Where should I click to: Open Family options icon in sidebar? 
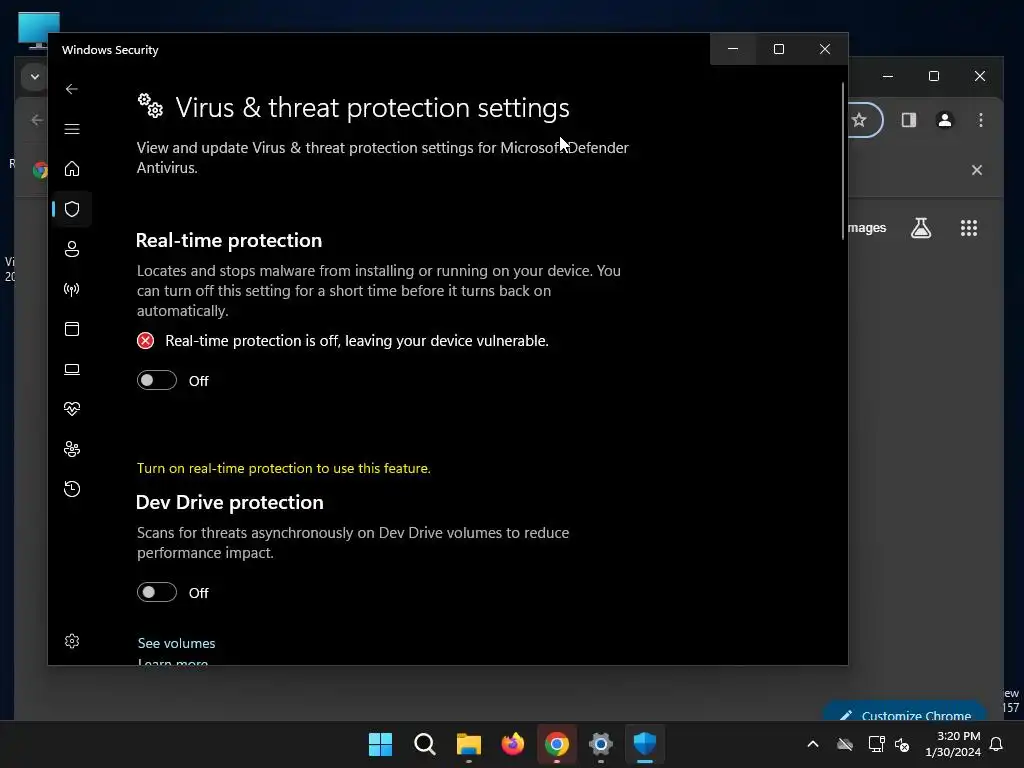coord(72,449)
